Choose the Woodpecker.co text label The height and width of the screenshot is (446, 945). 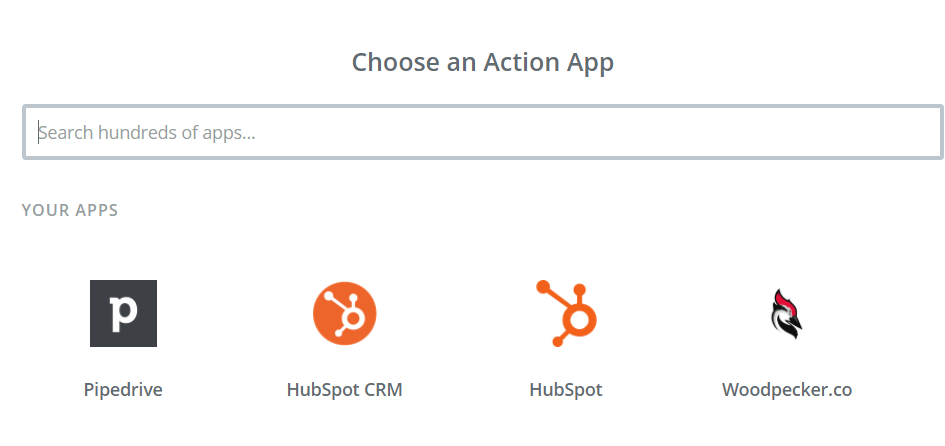tap(787, 390)
